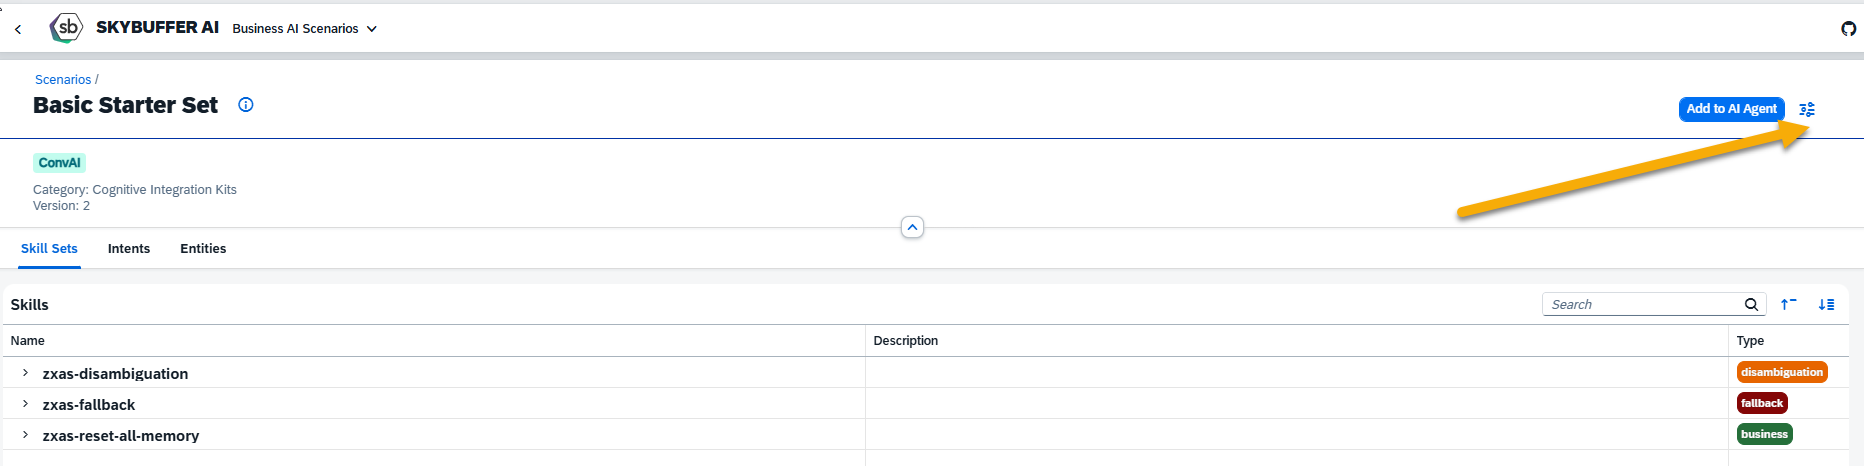The height and width of the screenshot is (466, 1864).
Task: Select the zxas-fallback skill name
Action: click(88, 404)
